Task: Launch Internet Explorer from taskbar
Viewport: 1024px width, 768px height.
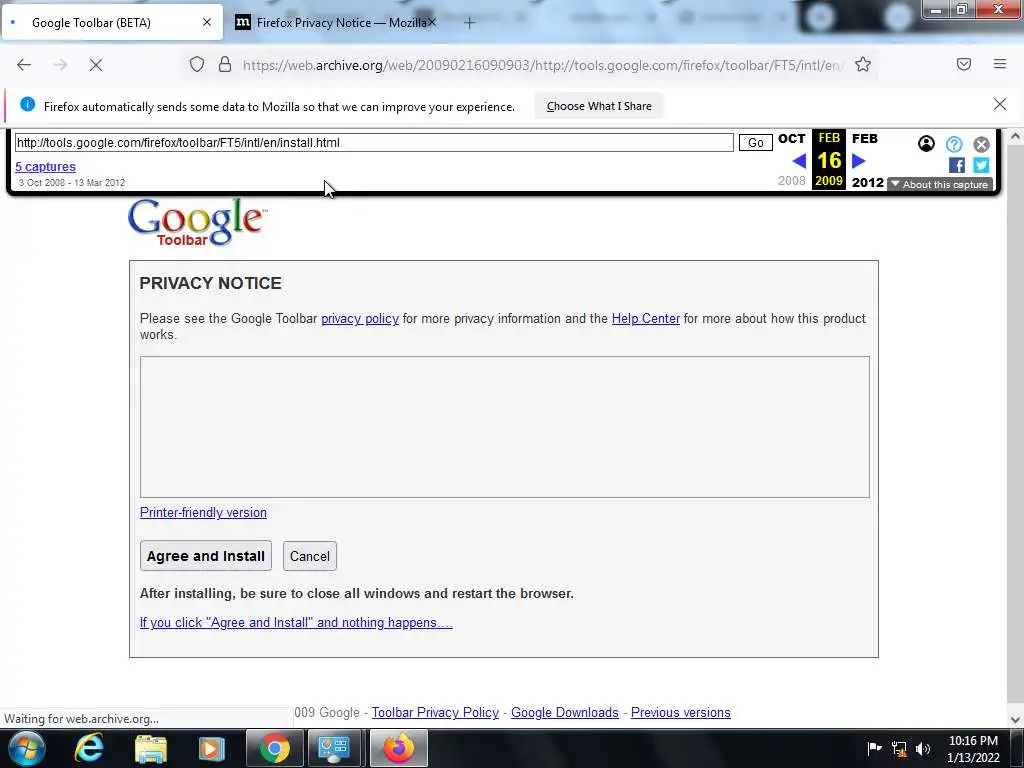Action: (89, 748)
